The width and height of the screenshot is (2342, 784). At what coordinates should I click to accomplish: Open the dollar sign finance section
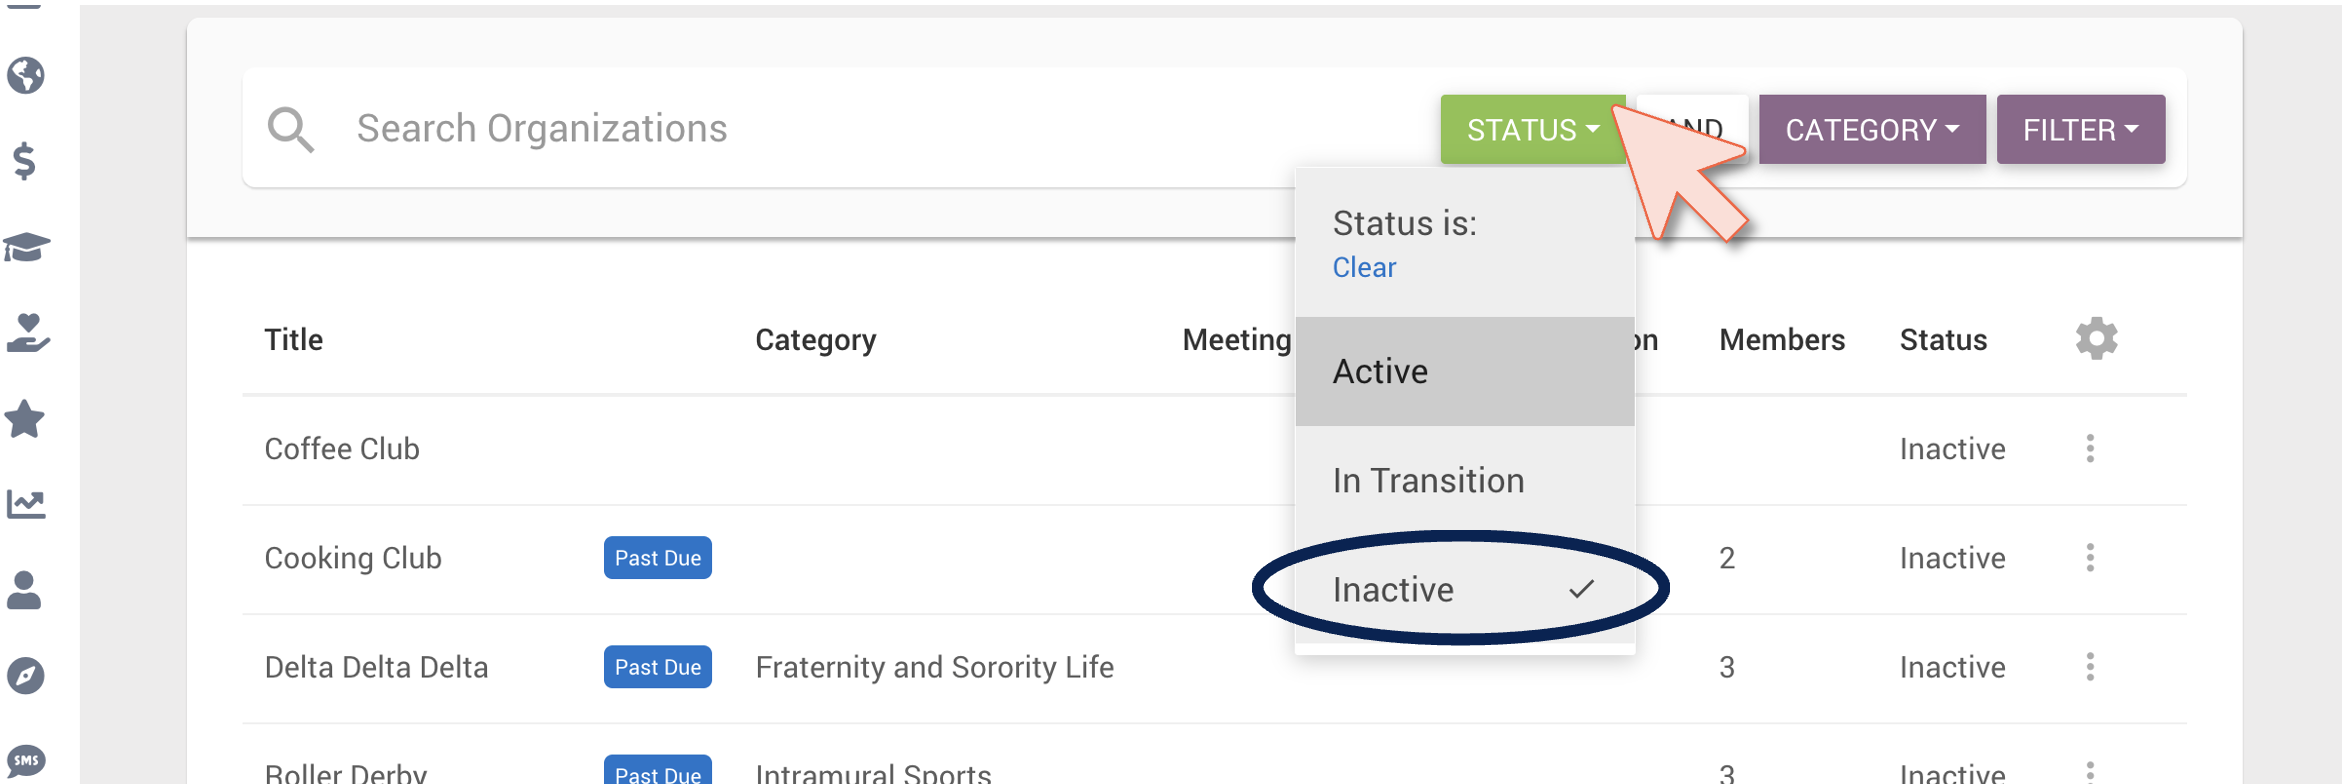(x=25, y=161)
